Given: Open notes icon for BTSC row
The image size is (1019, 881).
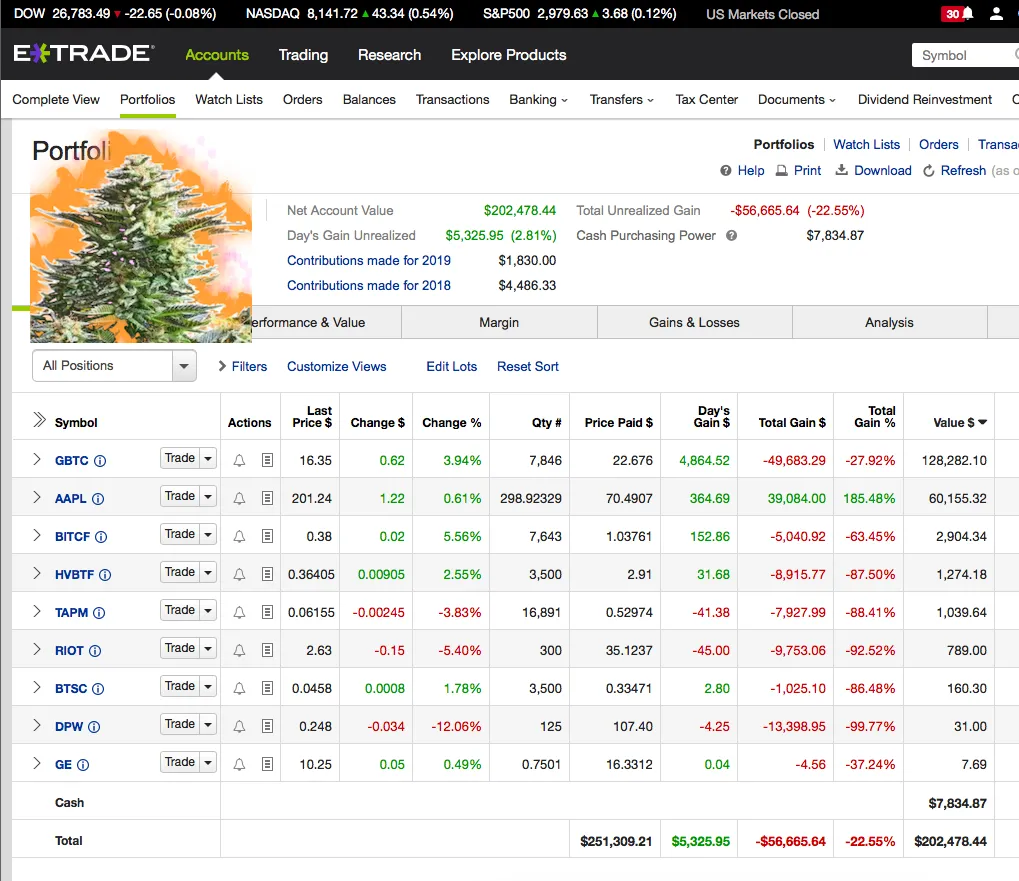Looking at the screenshot, I should pyautogui.click(x=267, y=689).
